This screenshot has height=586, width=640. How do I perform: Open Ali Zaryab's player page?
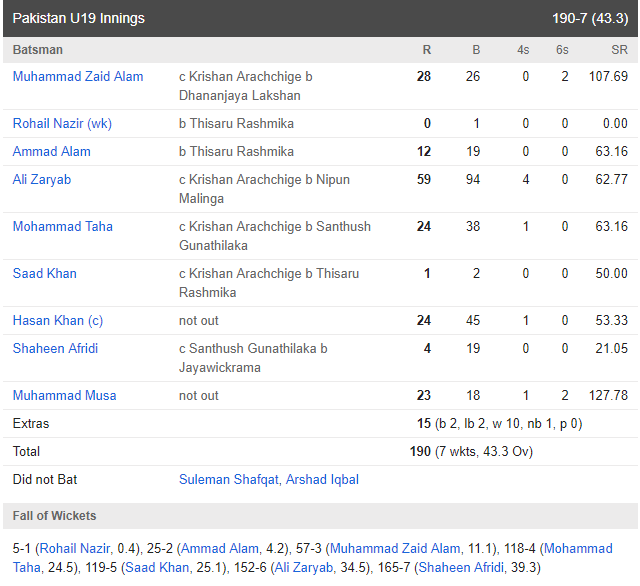42,180
